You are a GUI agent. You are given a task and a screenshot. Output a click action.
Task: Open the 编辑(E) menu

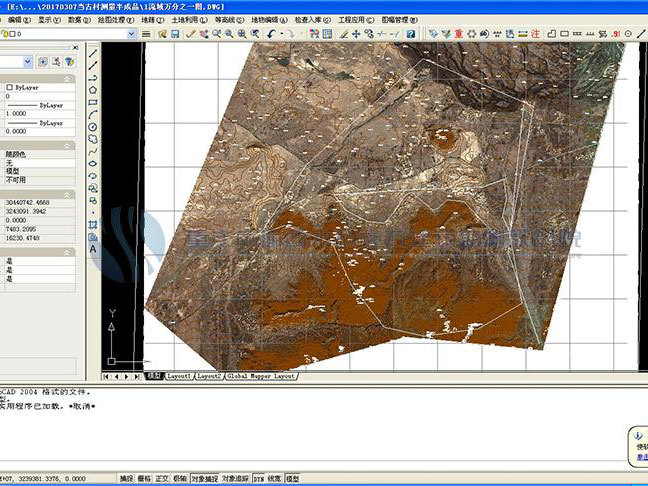tap(19, 20)
